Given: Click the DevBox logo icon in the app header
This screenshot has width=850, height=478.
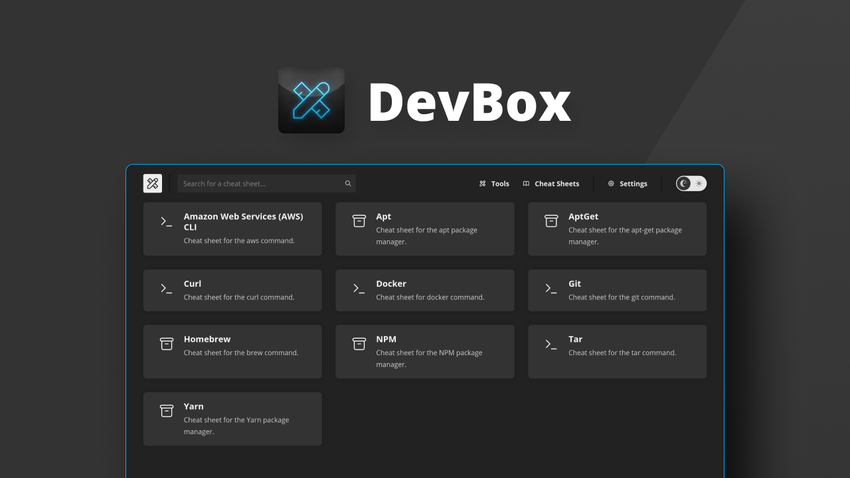Looking at the screenshot, I should click(152, 183).
